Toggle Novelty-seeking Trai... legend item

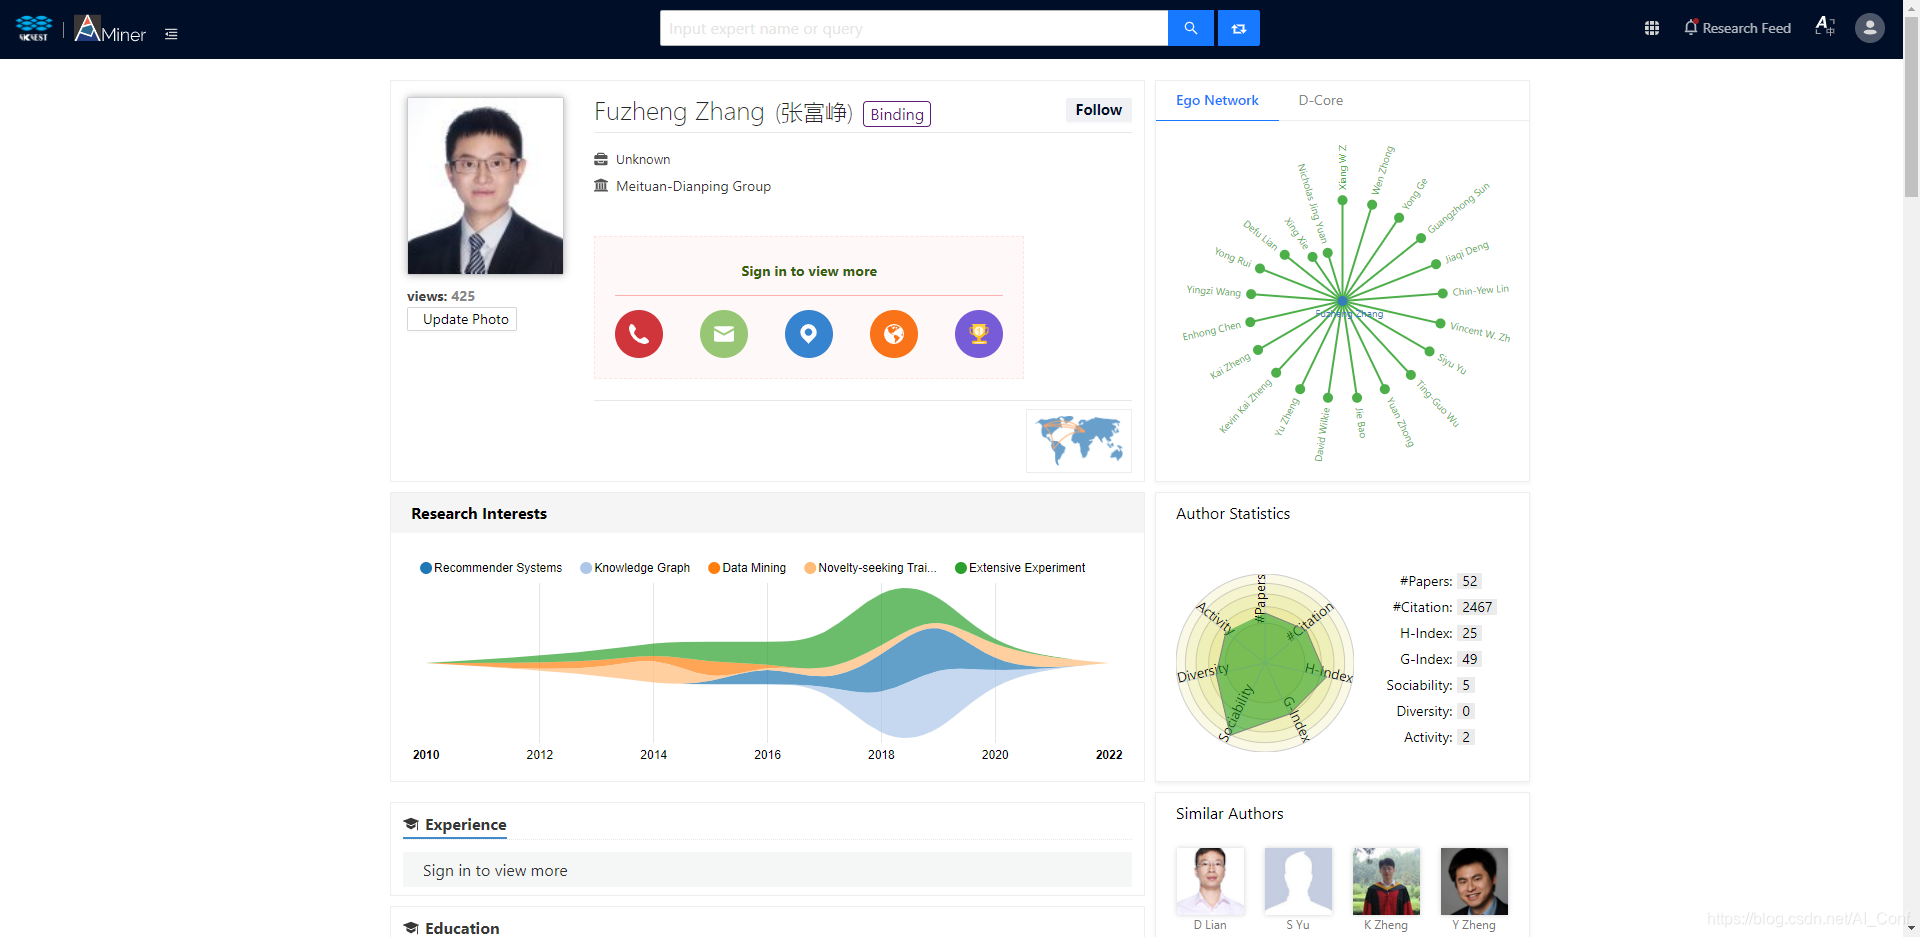coord(870,568)
